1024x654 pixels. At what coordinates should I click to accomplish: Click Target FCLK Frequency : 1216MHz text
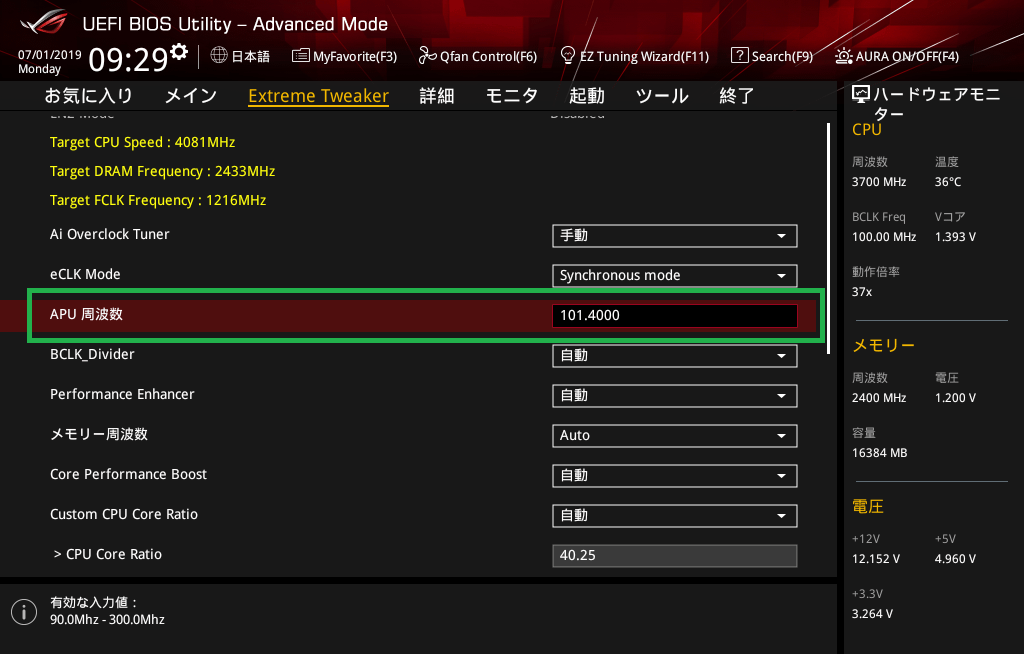point(158,200)
